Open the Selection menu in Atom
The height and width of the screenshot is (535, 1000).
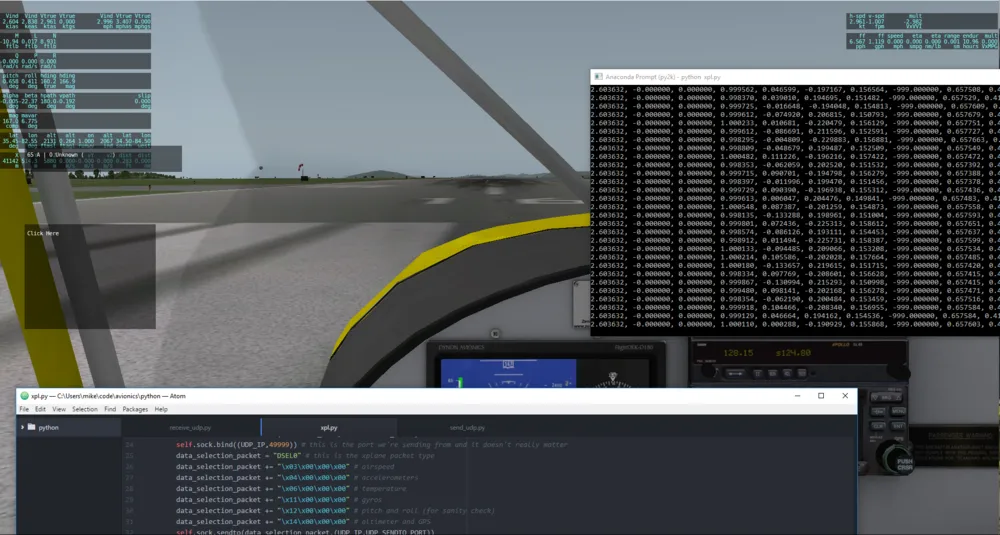click(x=85, y=409)
